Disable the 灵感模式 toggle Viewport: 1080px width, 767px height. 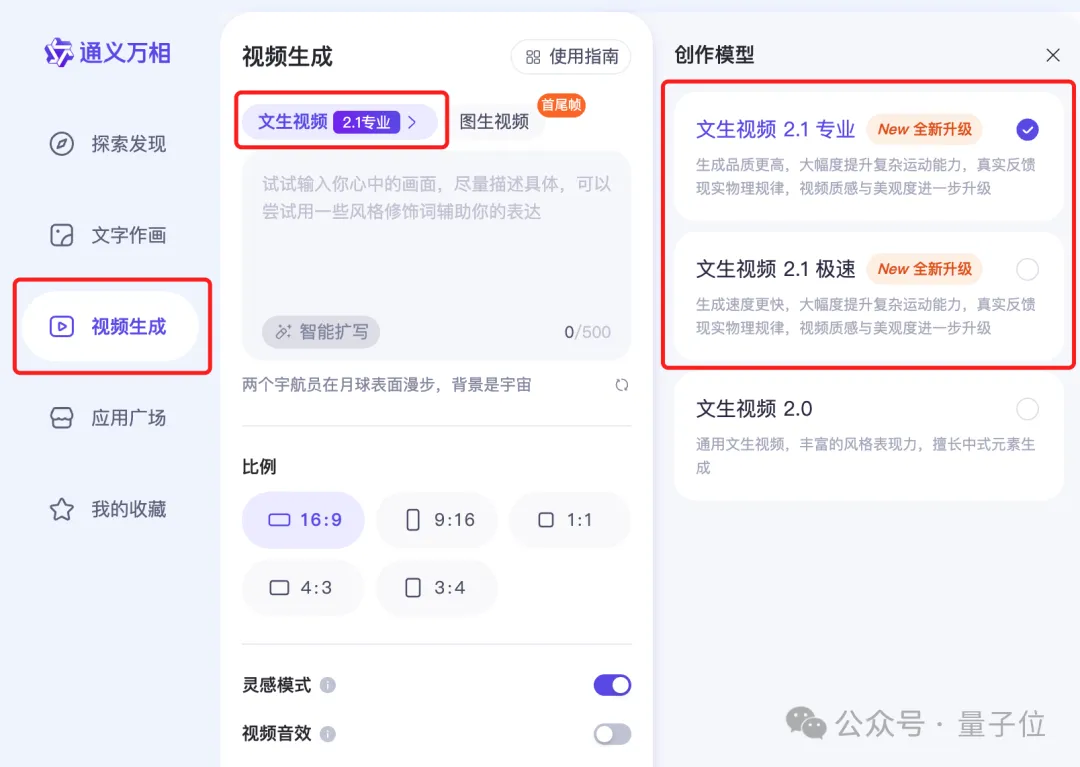pyautogui.click(x=611, y=685)
